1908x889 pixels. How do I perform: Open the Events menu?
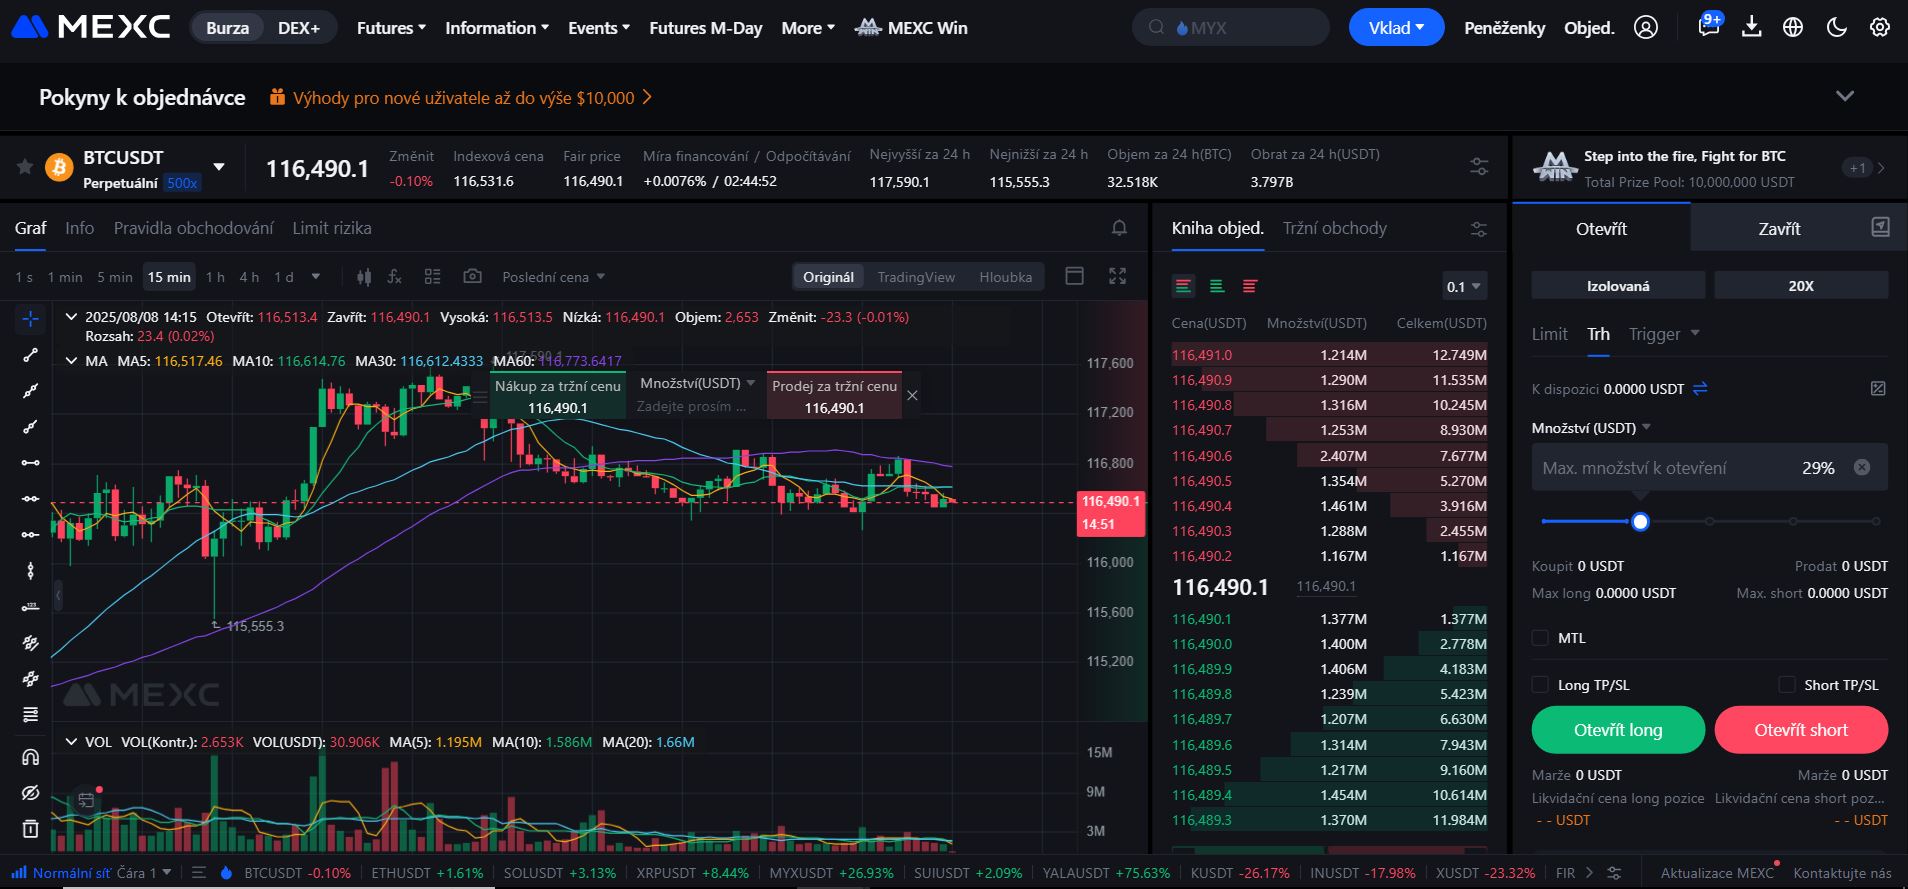[599, 28]
